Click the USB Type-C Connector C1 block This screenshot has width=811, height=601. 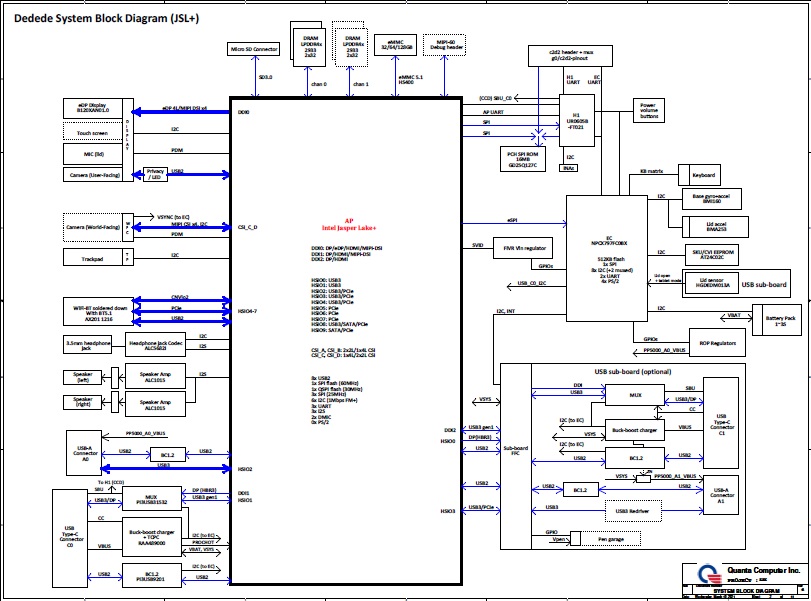tap(721, 423)
